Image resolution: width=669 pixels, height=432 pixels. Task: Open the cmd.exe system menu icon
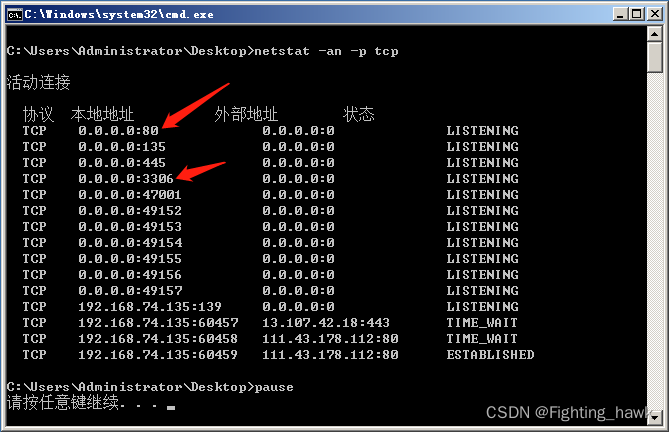click(x=15, y=14)
